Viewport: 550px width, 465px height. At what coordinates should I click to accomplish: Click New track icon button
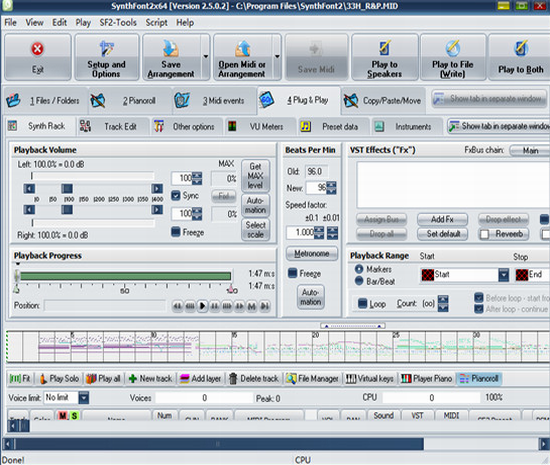tap(150, 378)
